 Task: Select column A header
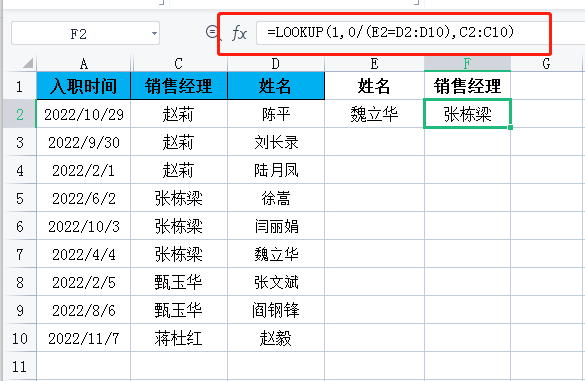[84, 64]
